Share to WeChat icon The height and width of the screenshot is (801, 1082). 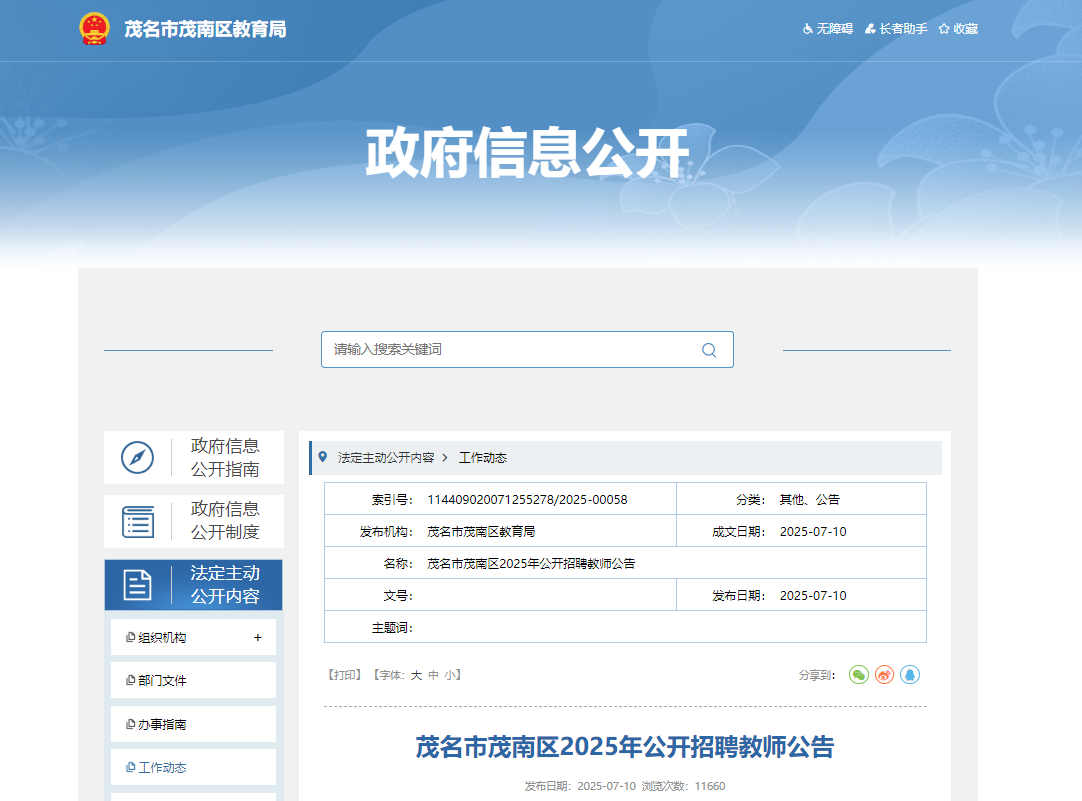tap(858, 675)
